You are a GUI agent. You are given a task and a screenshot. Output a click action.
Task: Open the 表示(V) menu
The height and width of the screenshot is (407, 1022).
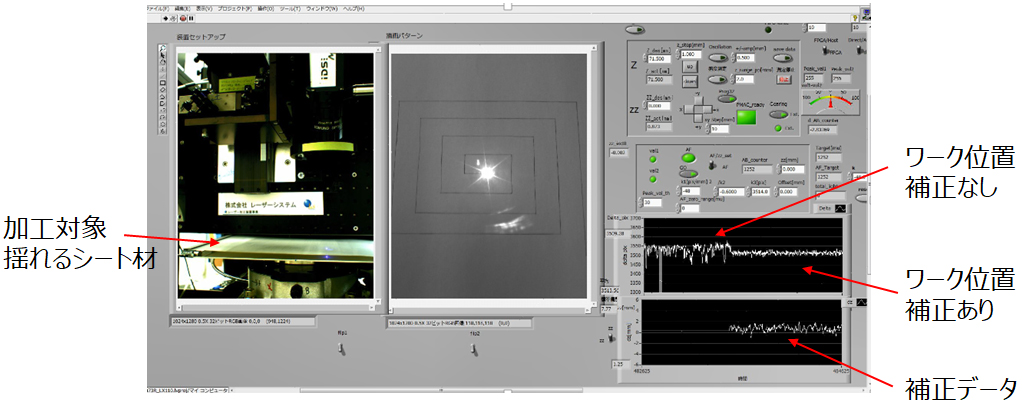click(205, 9)
